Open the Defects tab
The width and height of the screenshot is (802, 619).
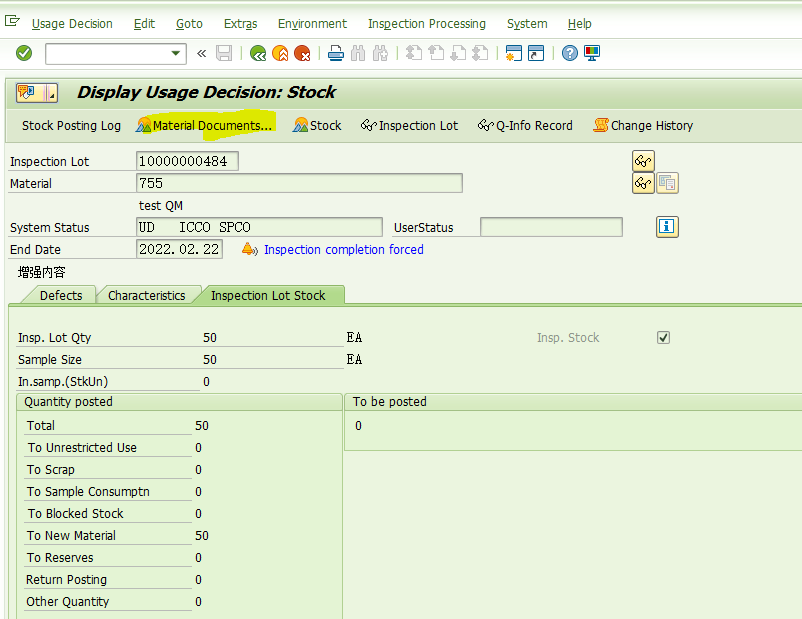61,296
